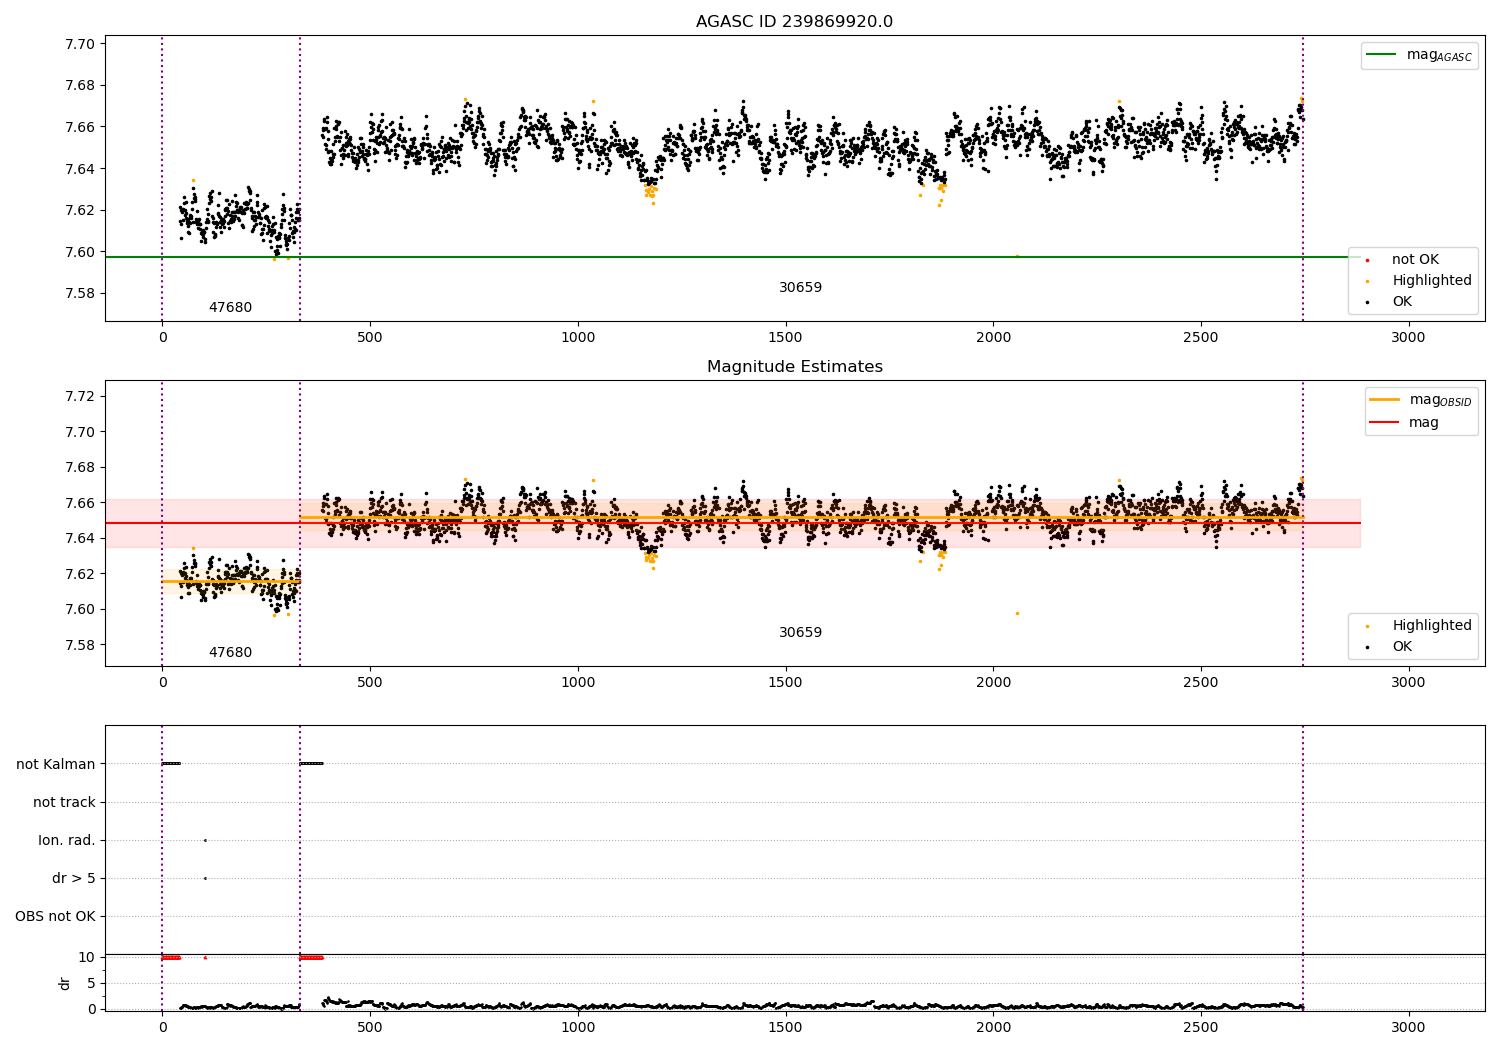Click the green mag AGASC horizontal line in top plot
The image size is (1500, 1050).
732,257
